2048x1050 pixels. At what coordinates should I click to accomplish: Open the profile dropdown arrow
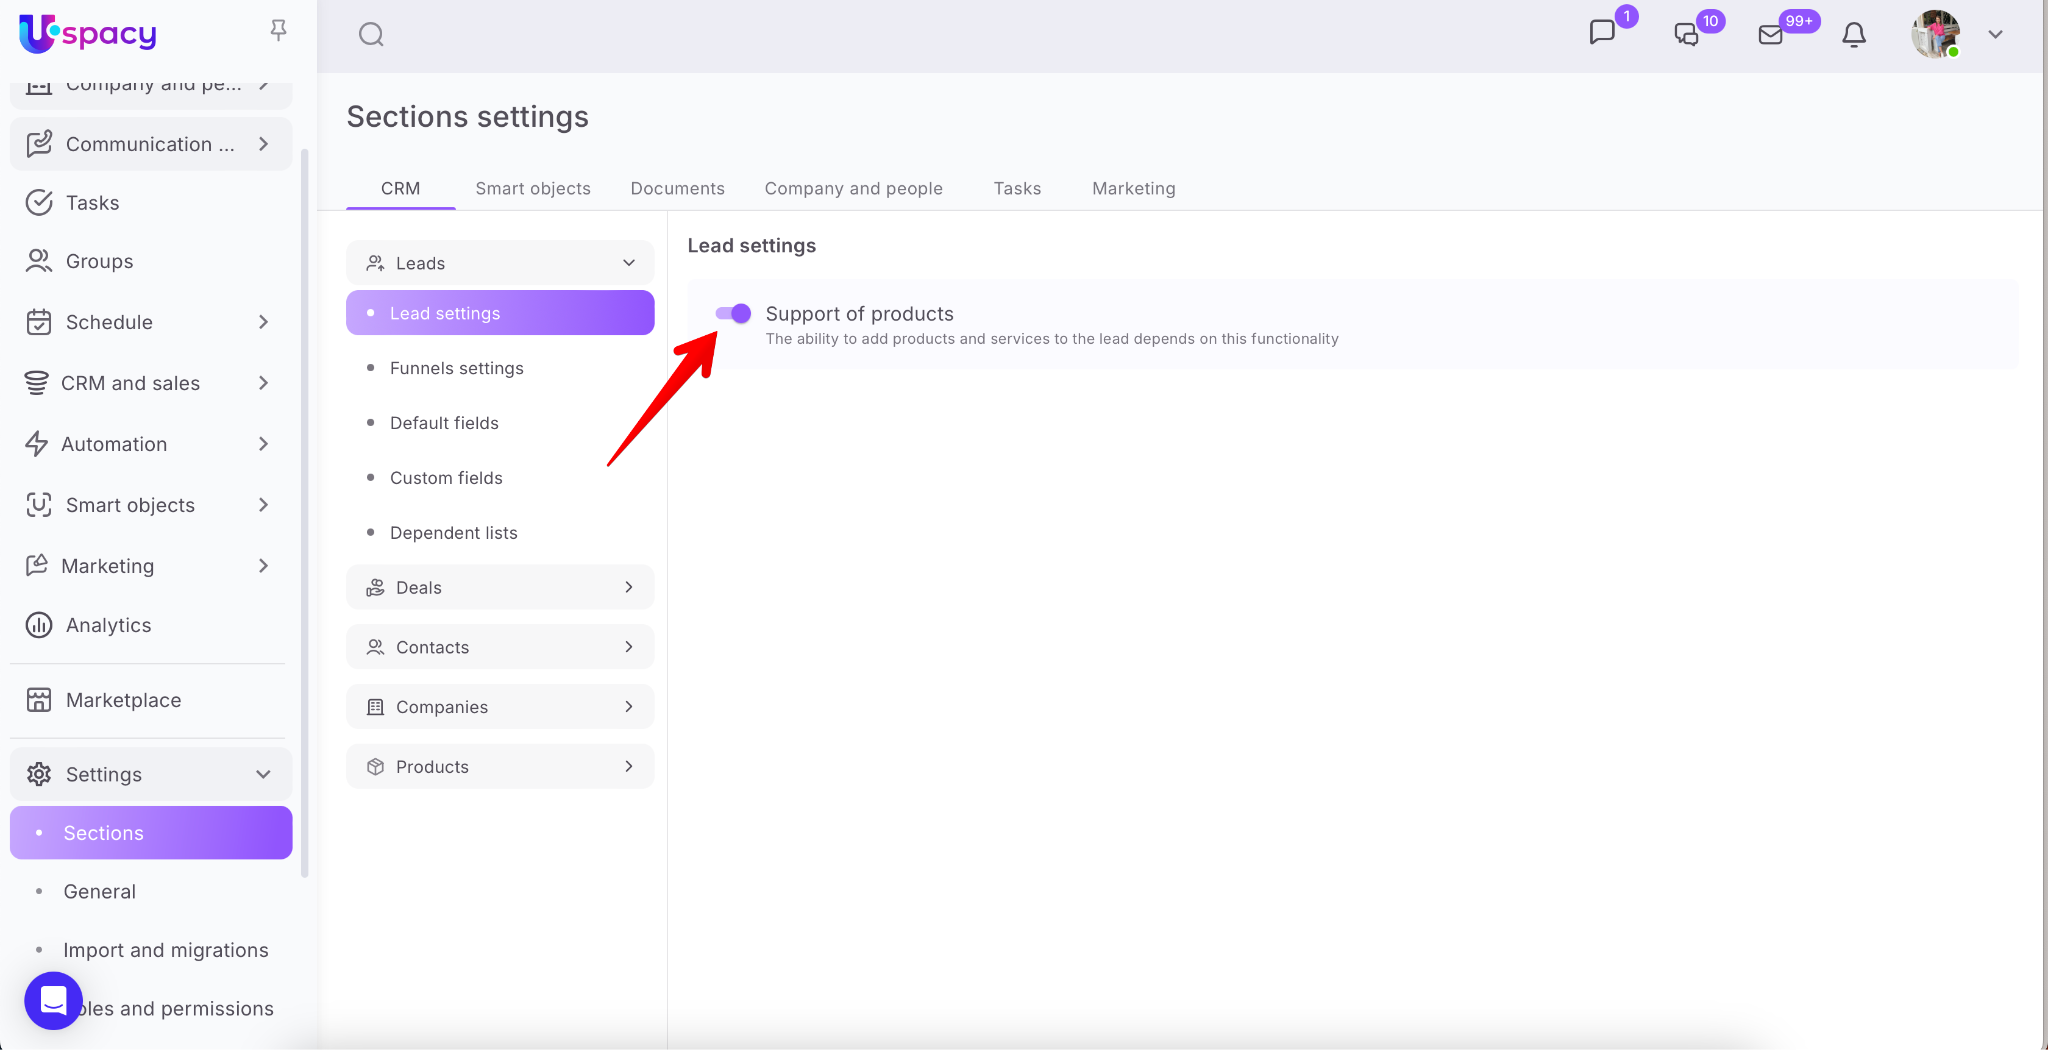point(1995,35)
